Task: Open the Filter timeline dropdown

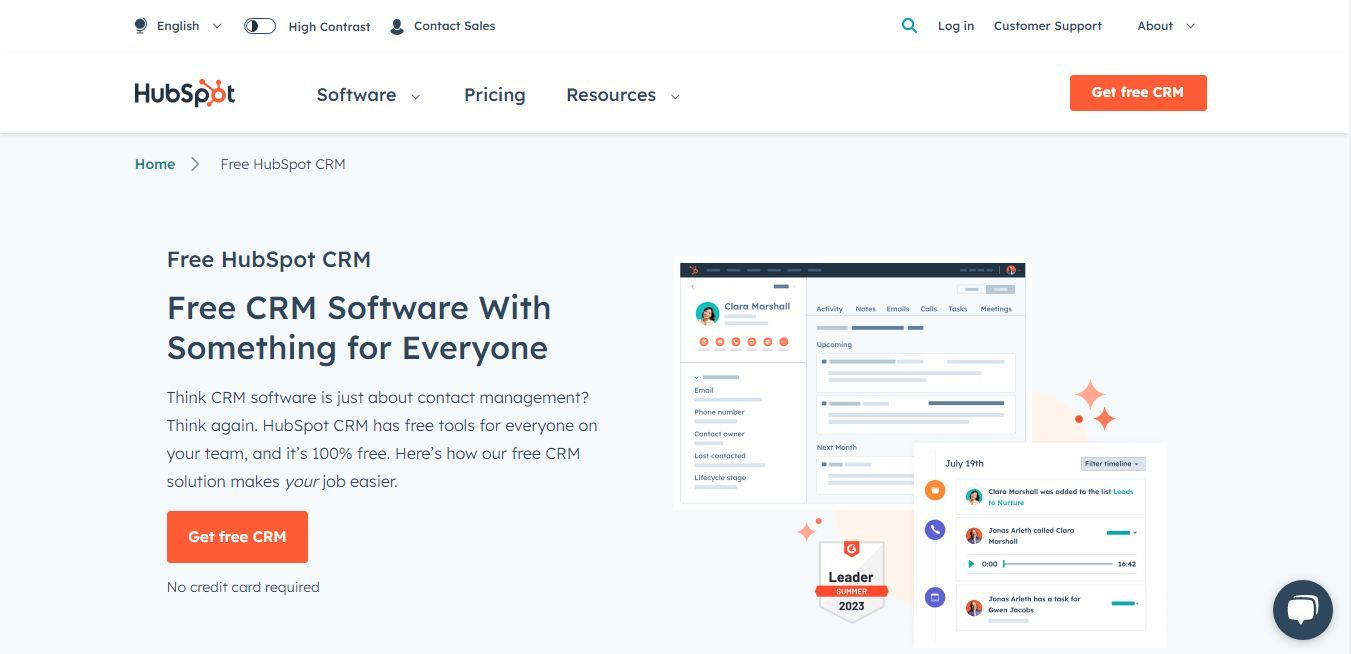Action: tap(1111, 463)
